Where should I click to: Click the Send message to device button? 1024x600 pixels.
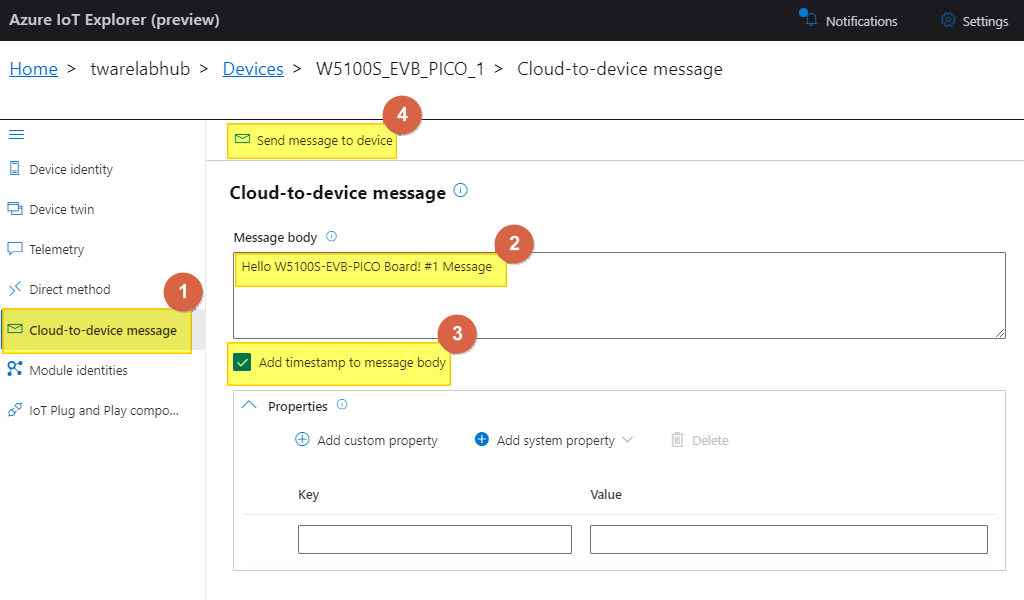point(312,140)
